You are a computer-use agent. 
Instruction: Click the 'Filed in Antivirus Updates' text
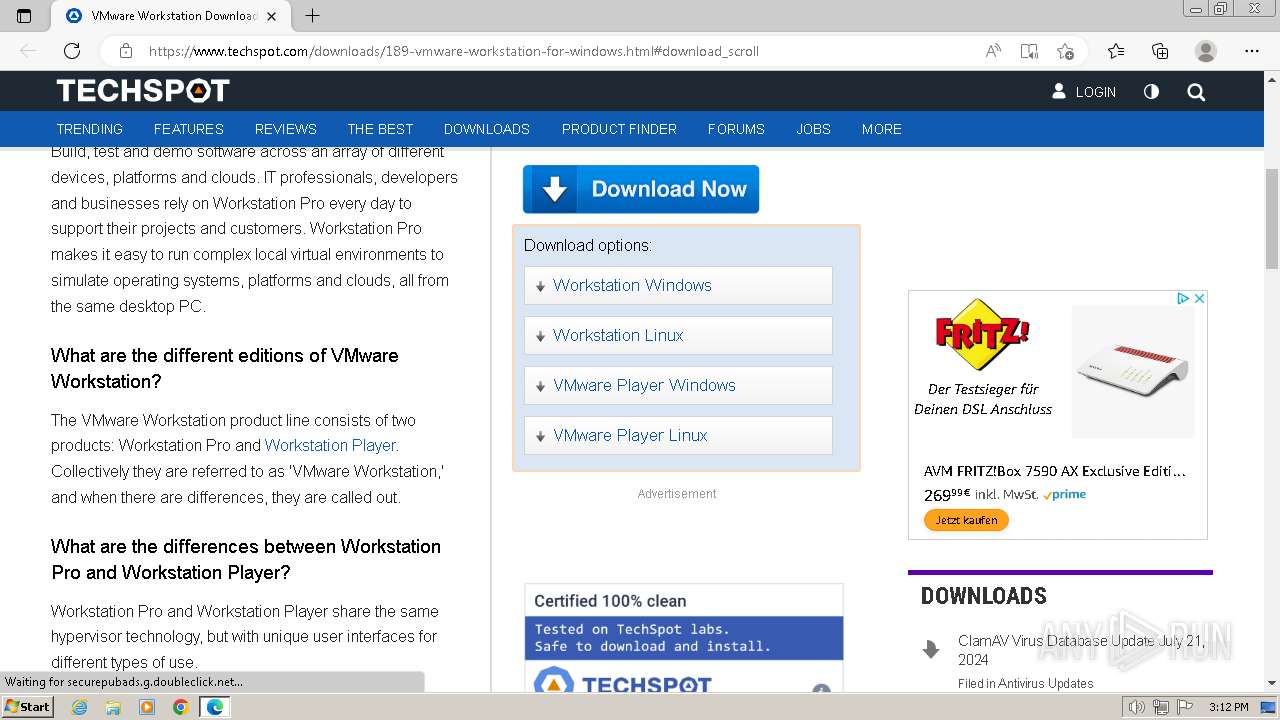1026,684
